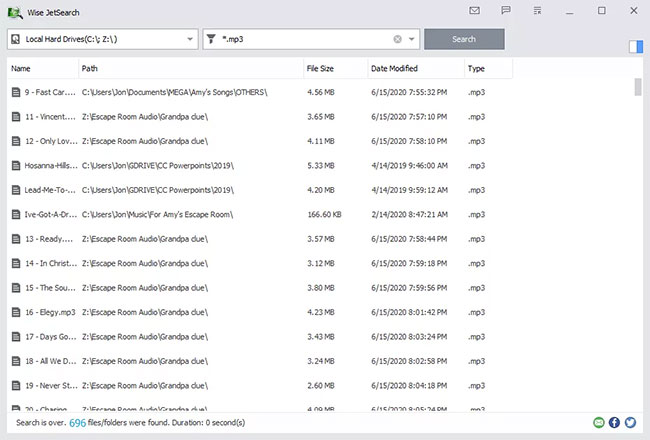Share via the green email icon in status bar

(x=599, y=423)
